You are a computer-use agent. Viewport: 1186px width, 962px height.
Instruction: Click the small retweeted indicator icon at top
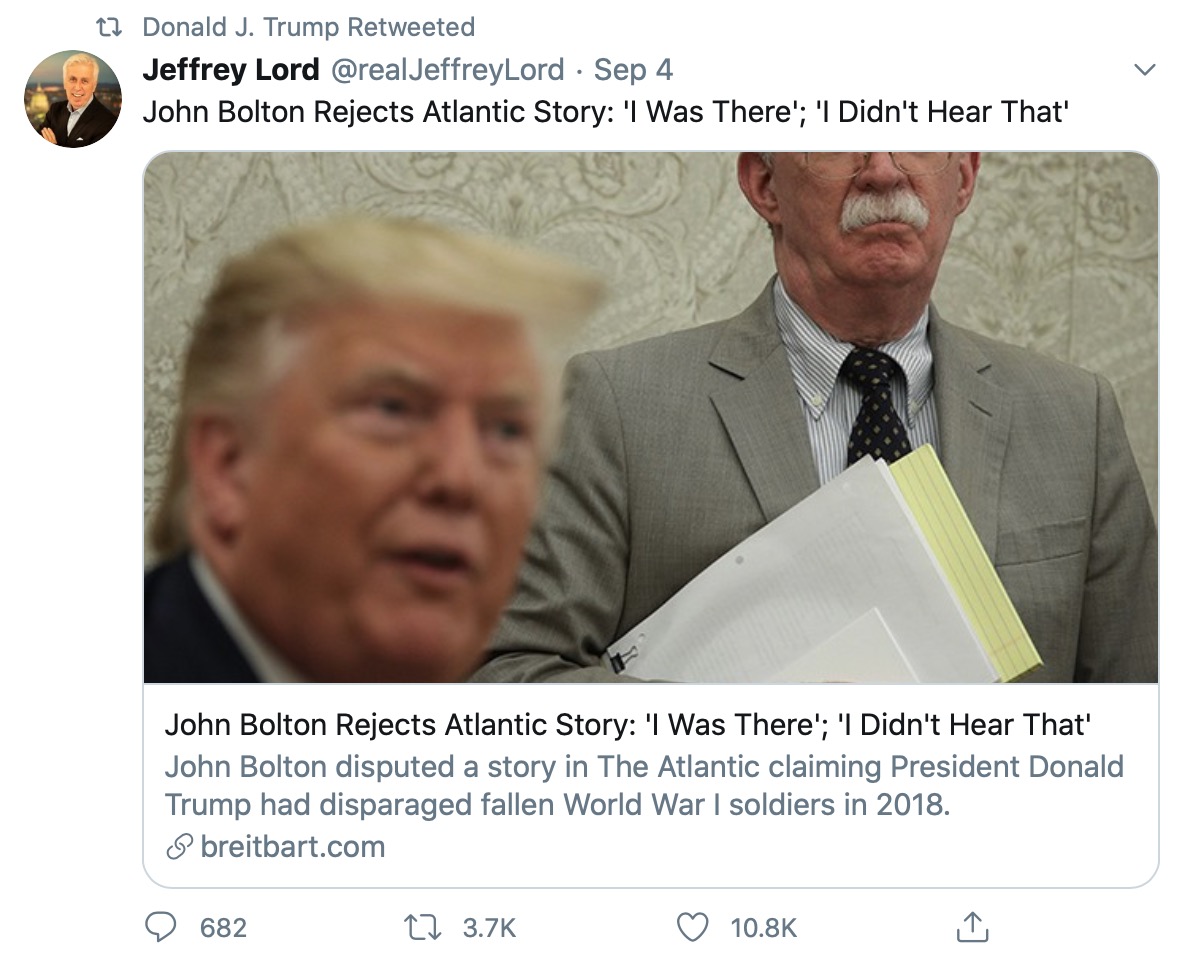pos(110,27)
